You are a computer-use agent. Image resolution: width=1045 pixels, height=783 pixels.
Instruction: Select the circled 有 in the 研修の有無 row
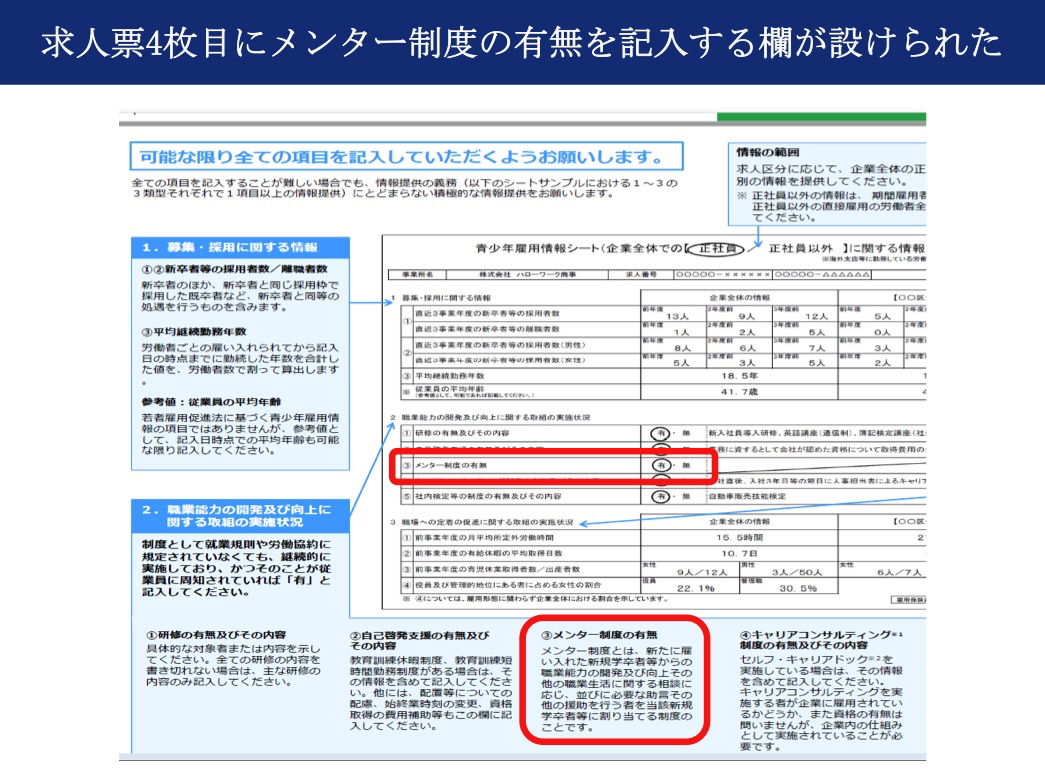click(660, 433)
